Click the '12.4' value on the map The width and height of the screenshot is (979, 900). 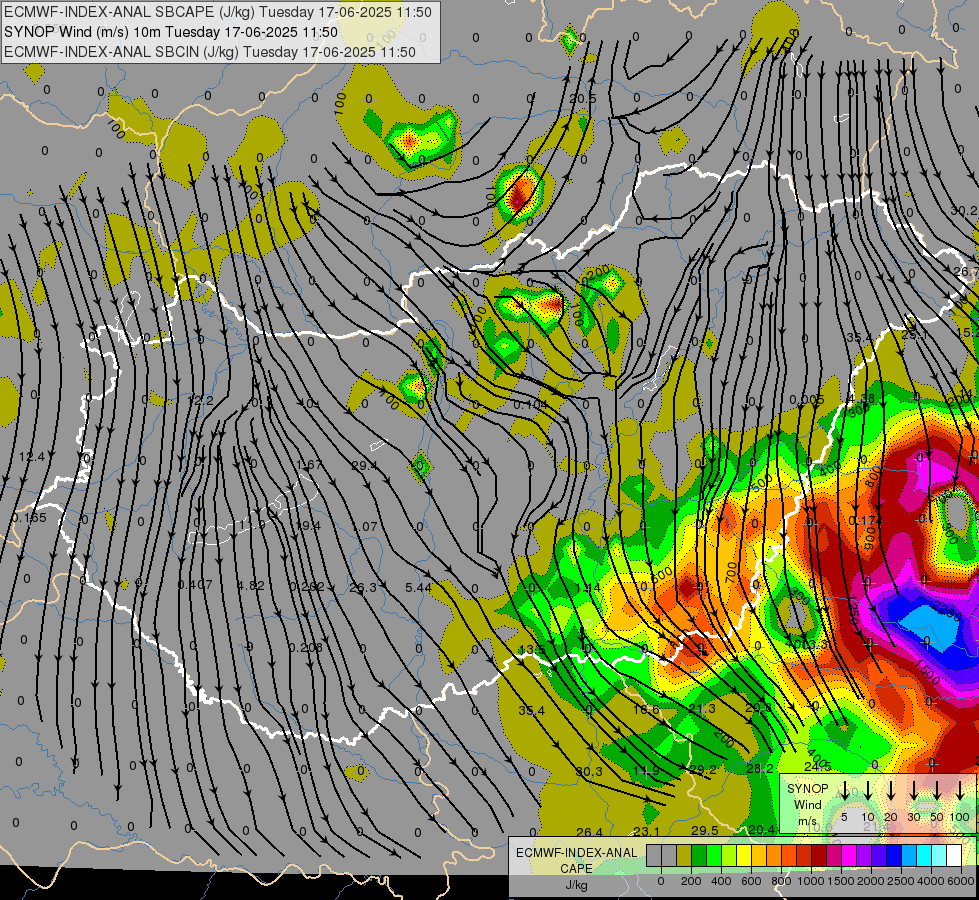point(32,457)
